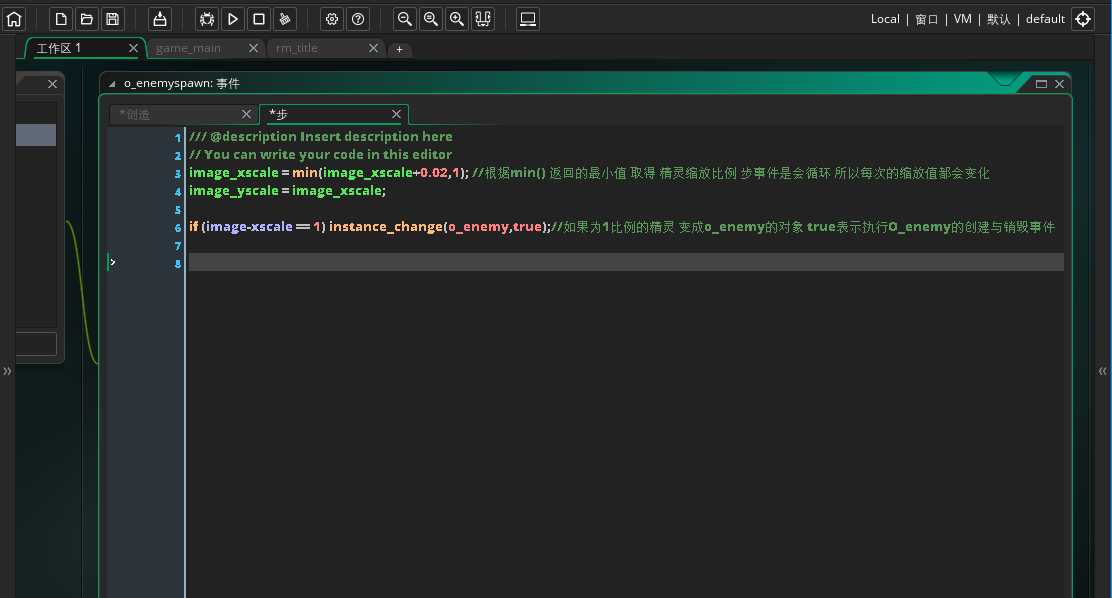Toggle the docks visibility icon

pos(483,19)
